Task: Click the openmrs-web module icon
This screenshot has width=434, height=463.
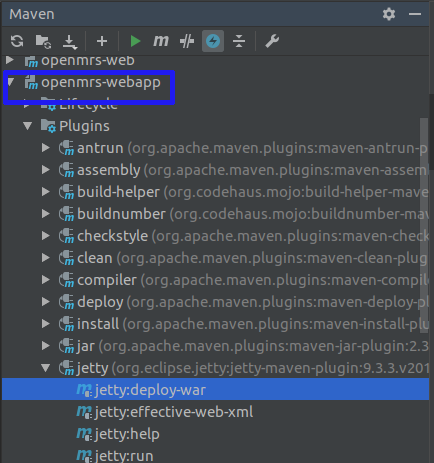Action: tap(31, 61)
